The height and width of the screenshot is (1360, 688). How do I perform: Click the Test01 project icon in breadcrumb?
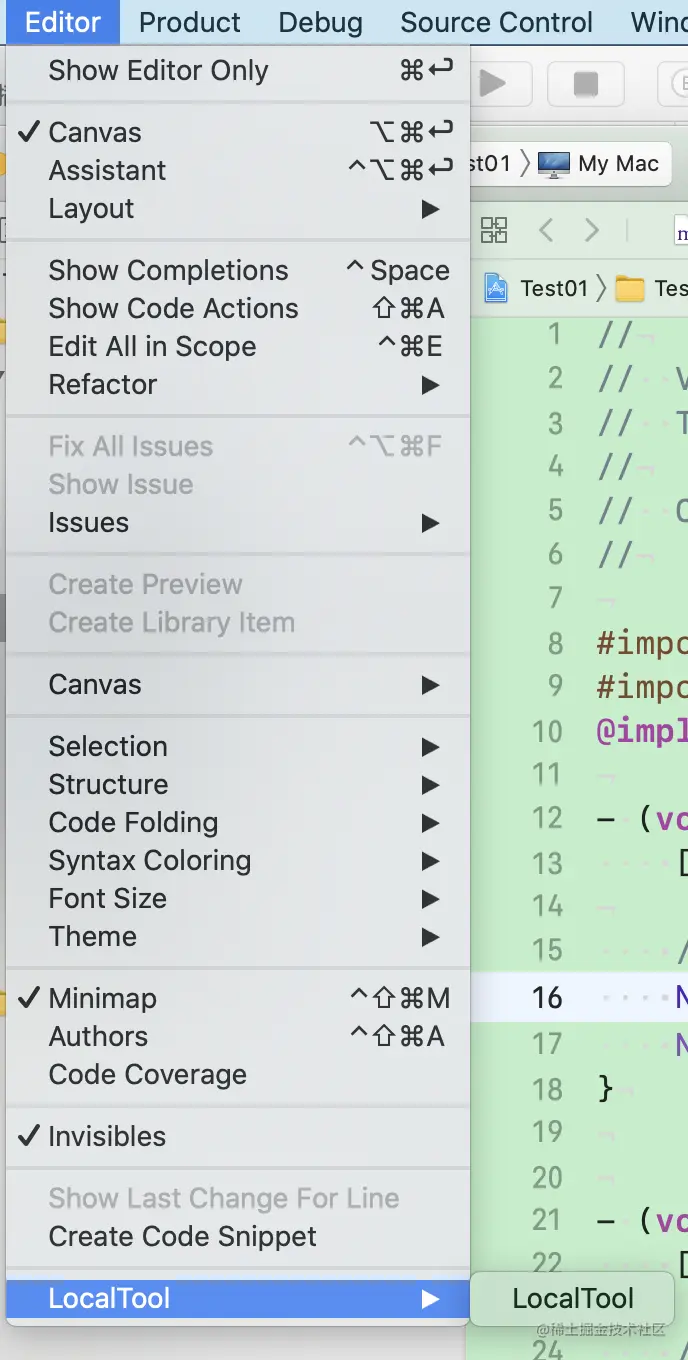coord(496,289)
